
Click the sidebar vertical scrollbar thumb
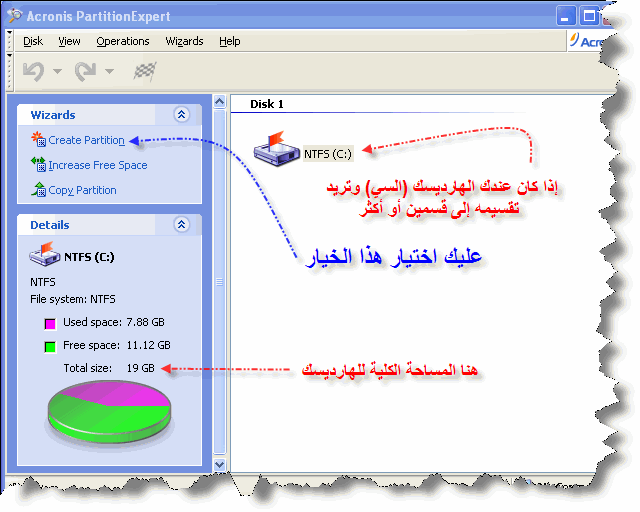click(x=220, y=282)
